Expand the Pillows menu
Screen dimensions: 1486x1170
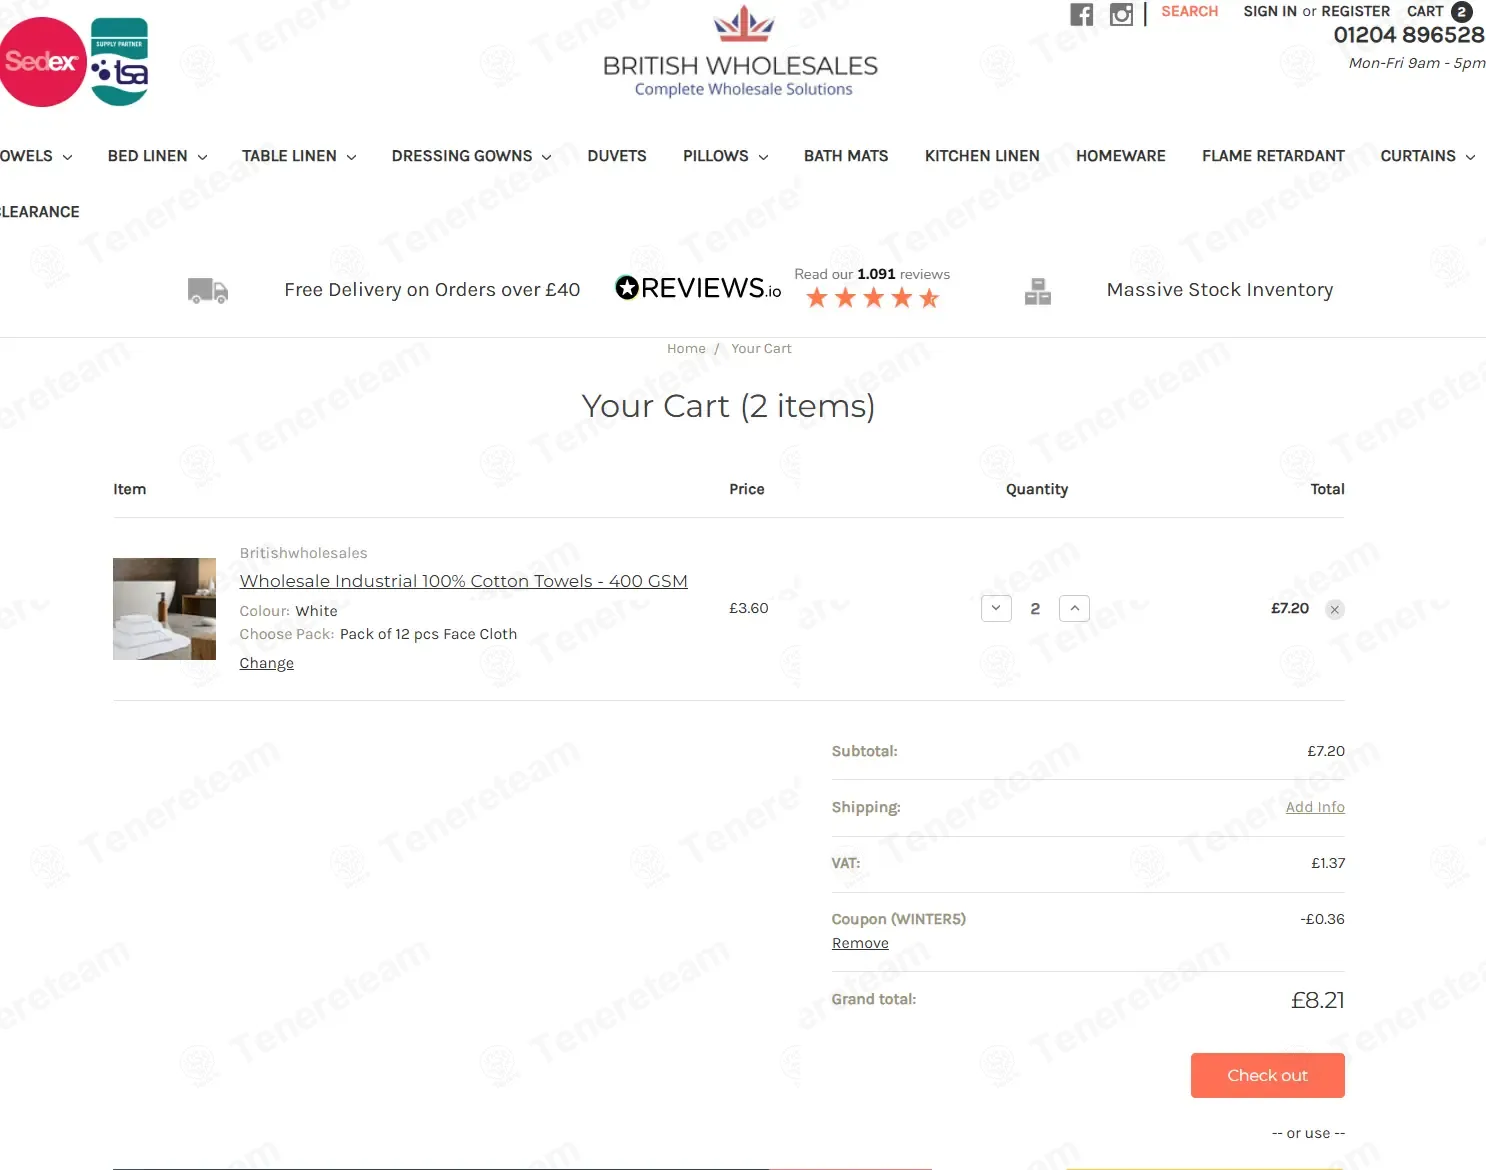tap(726, 156)
